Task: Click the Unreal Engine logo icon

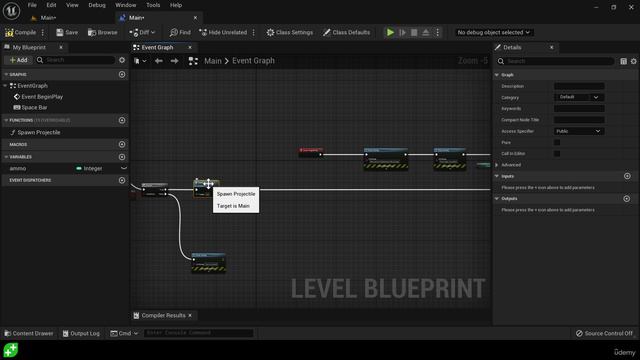Action: [x=11, y=11]
